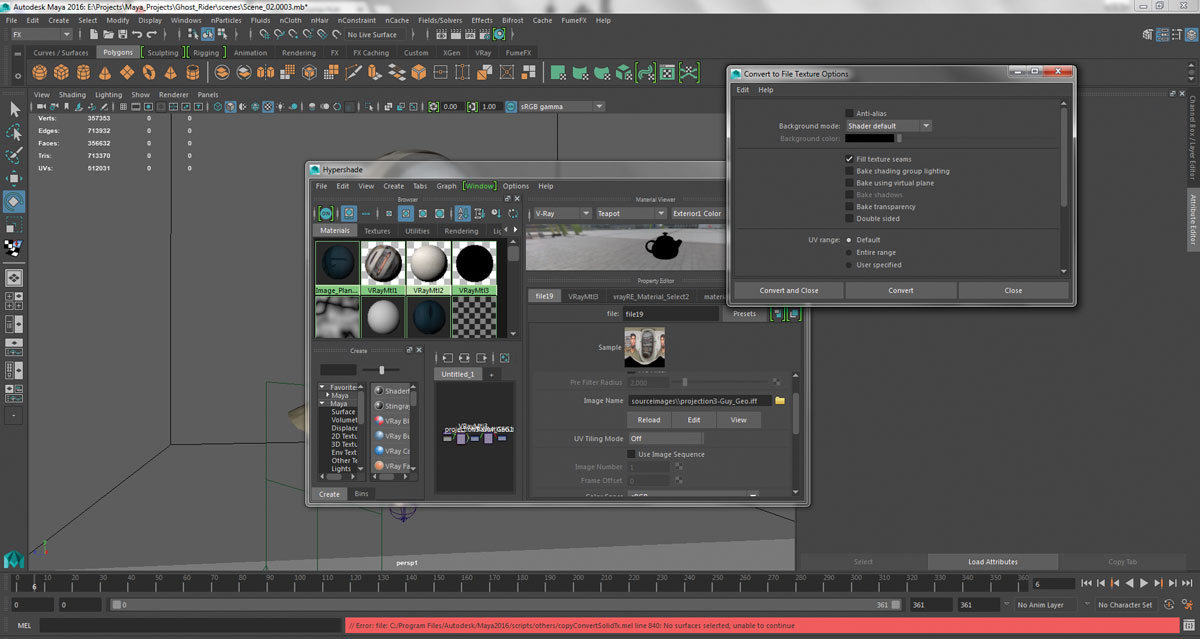Adjust swatch size slider in Create panel
This screenshot has height=639, width=1200.
(381, 370)
